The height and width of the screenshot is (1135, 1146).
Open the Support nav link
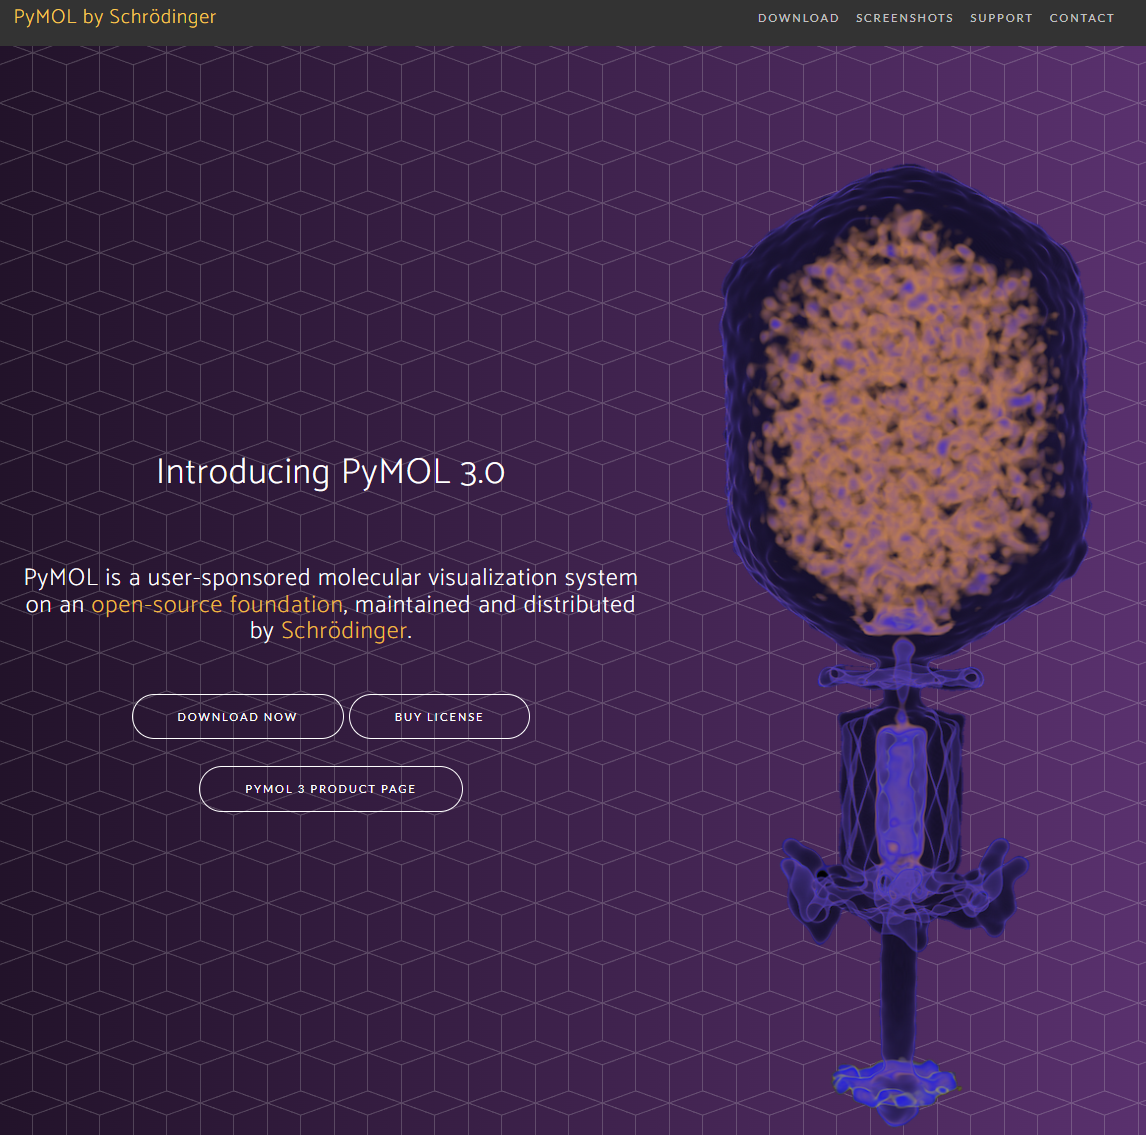1001,18
